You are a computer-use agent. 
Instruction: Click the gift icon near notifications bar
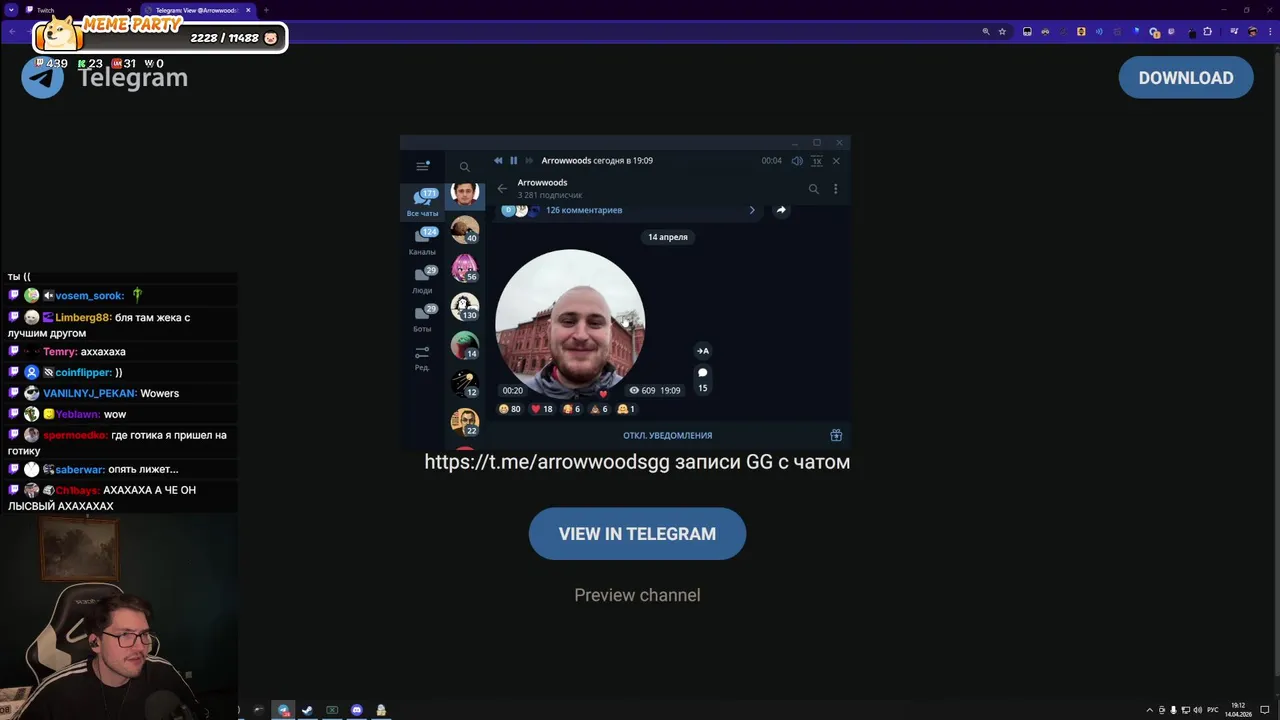point(836,435)
